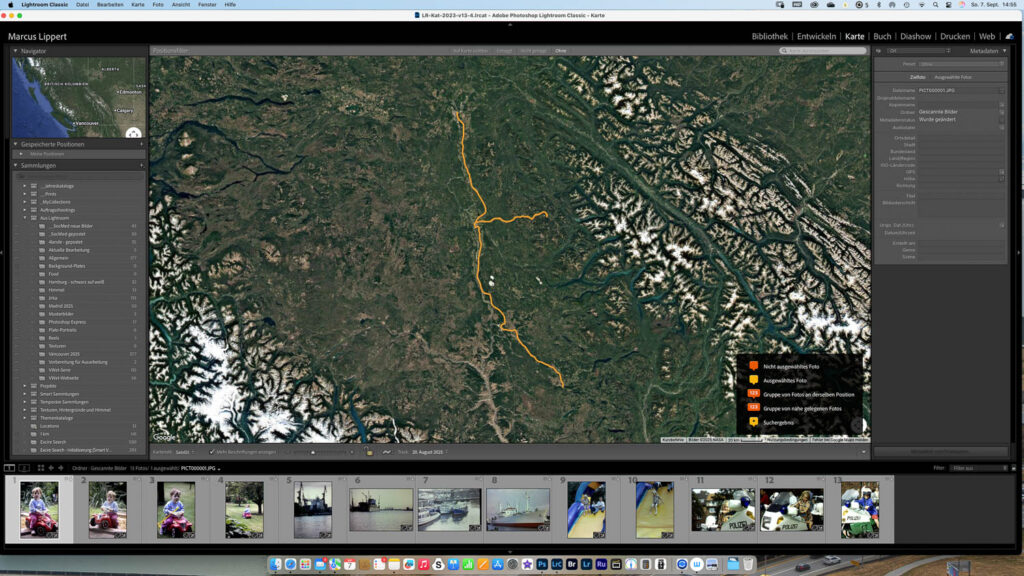The width and height of the screenshot is (1024, 576).
Task: Click the main window display icon 1
Action: point(9,468)
